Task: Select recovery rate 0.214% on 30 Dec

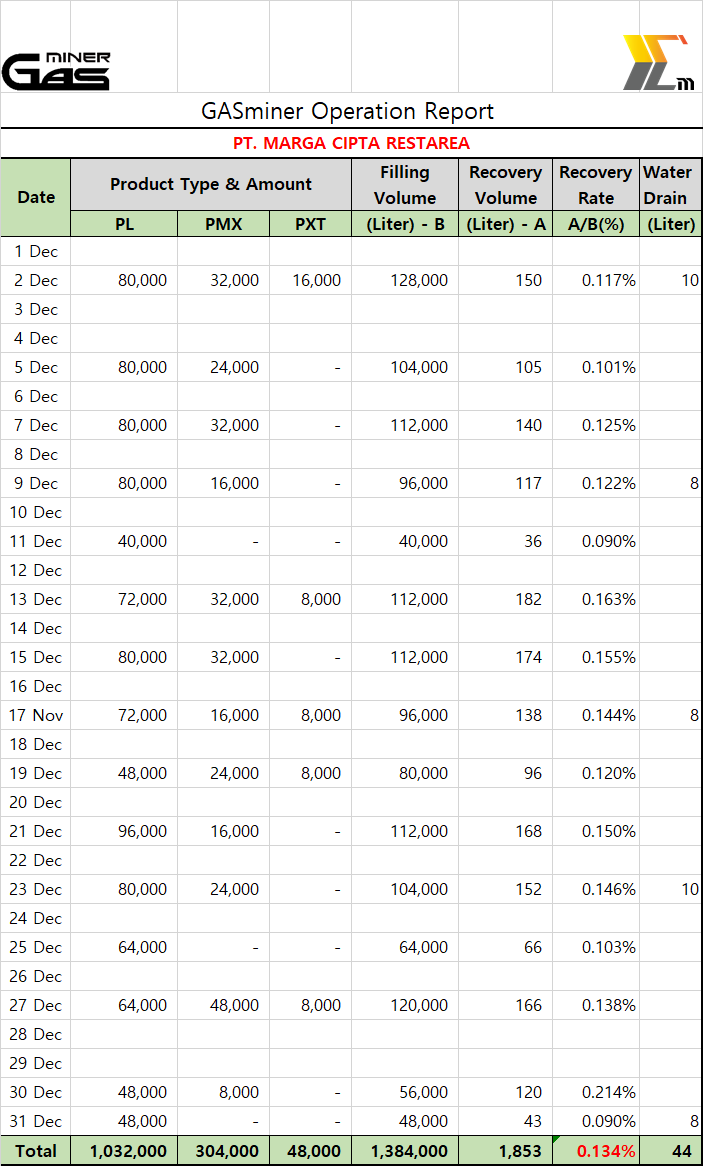Action: [595, 1092]
